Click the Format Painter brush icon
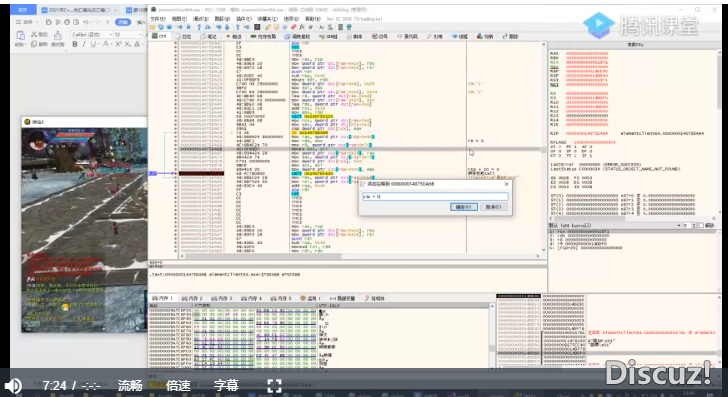This screenshot has height=397, width=728. pos(58,35)
